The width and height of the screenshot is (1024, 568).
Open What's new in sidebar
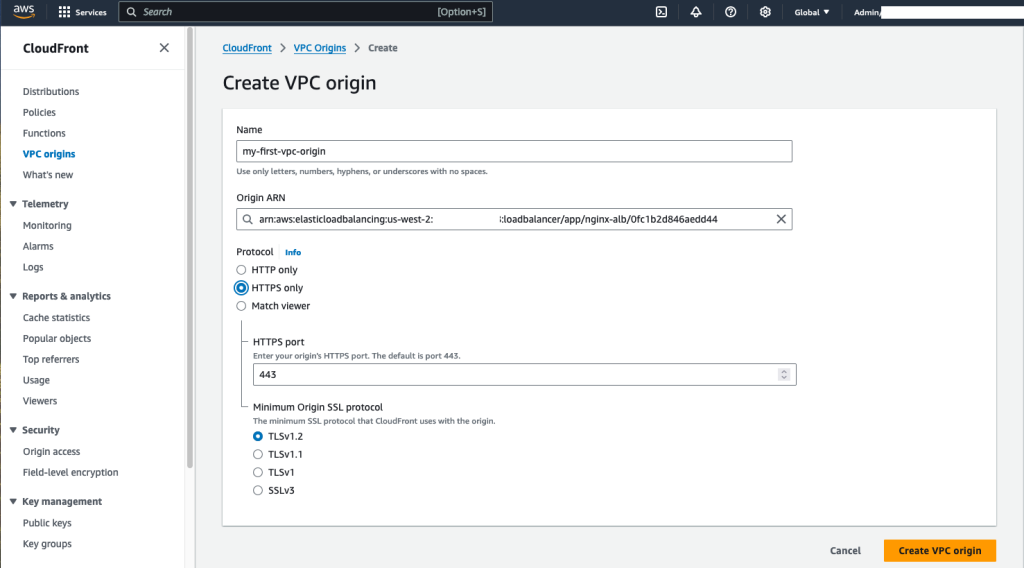[48, 175]
